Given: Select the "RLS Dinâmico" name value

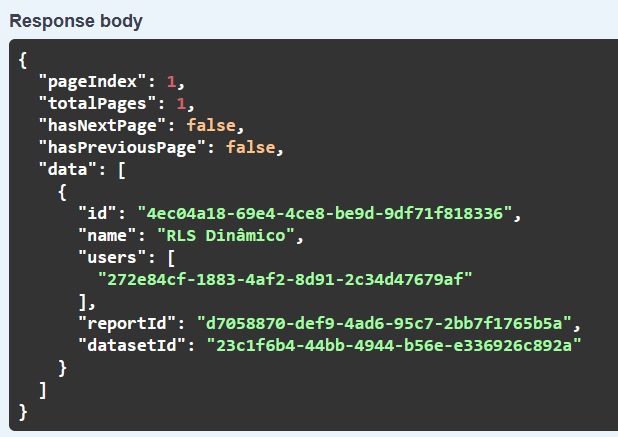Looking at the screenshot, I should [x=226, y=235].
